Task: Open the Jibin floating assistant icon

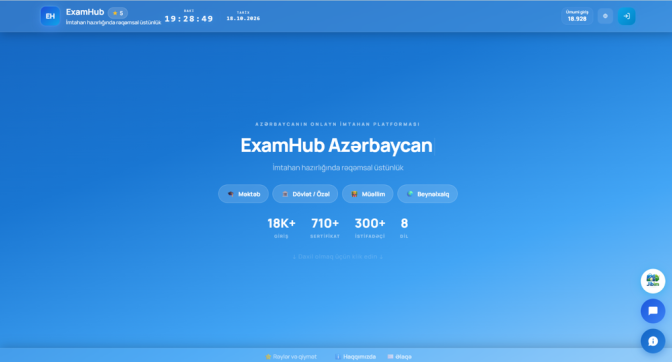Action: point(653,281)
